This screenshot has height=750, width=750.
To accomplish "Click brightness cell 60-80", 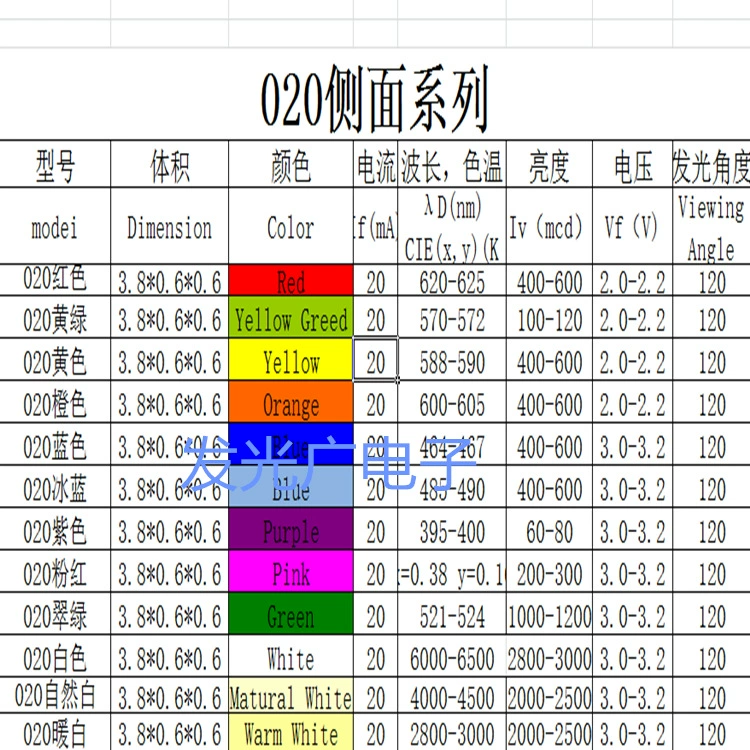I will click(549, 529).
